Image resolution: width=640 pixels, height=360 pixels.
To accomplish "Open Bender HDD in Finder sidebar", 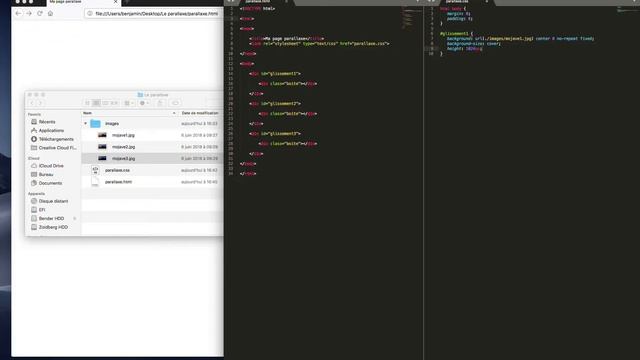I will point(51,218).
